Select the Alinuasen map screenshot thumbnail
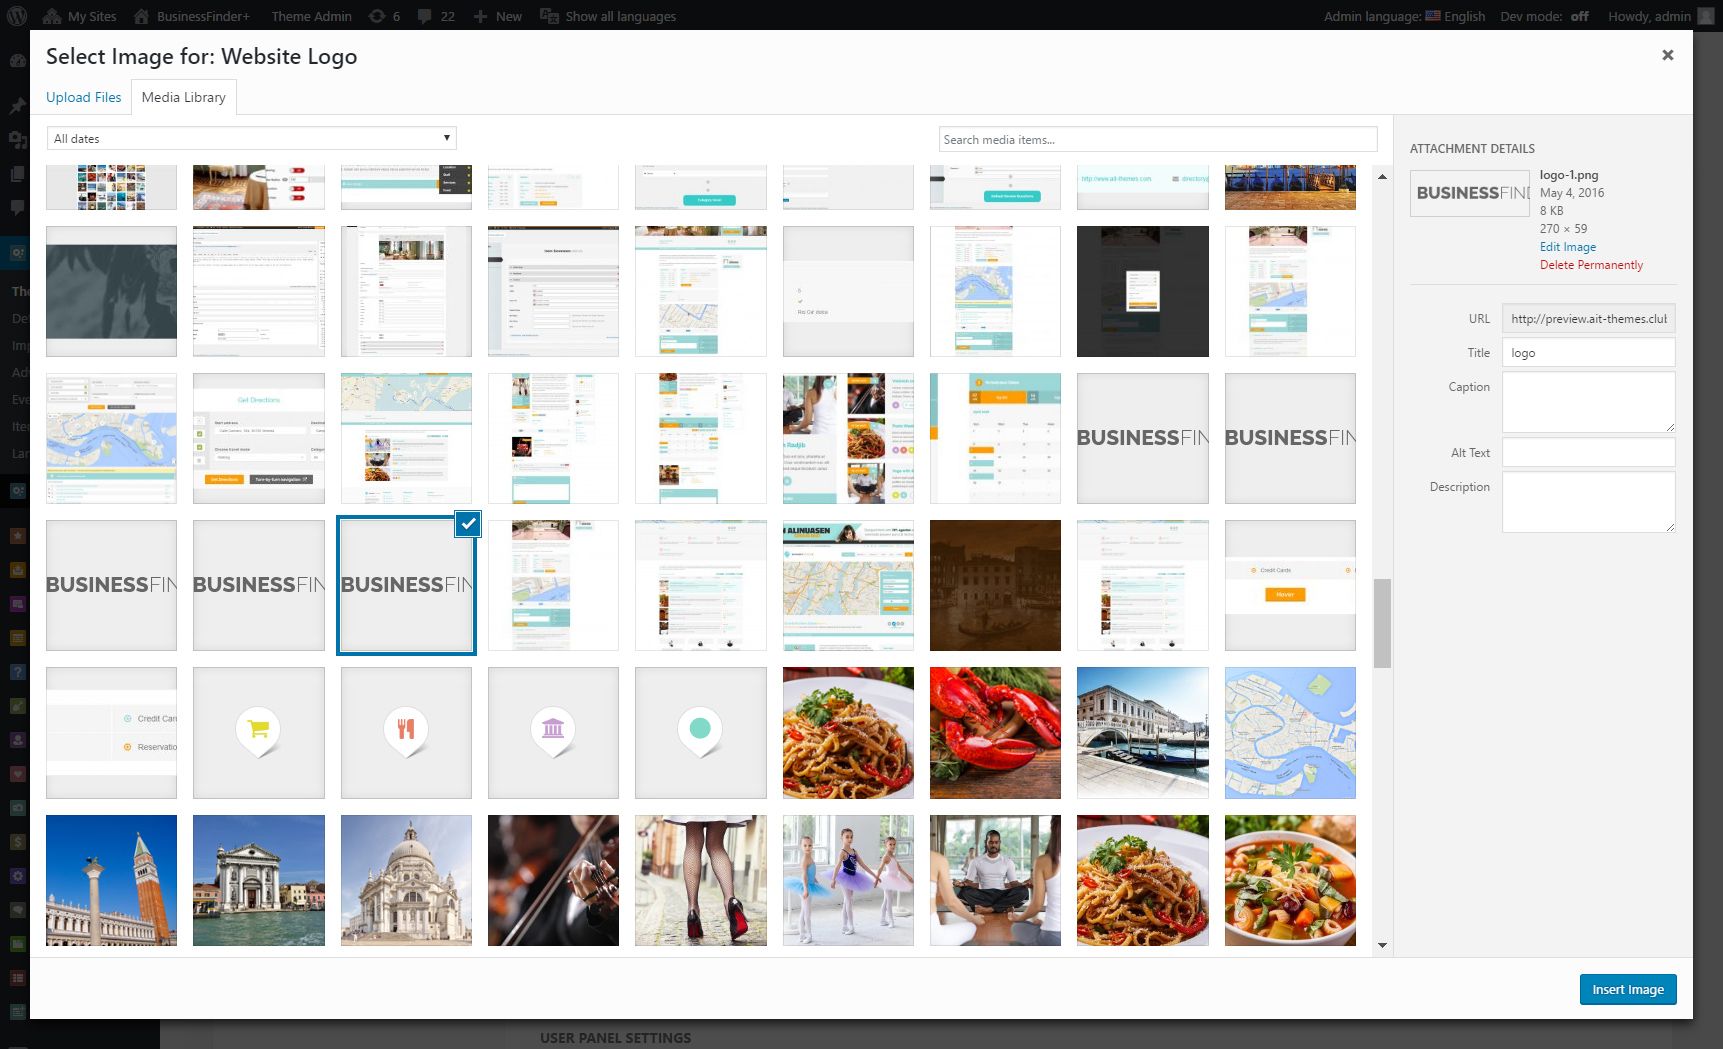The image size is (1723, 1049). pos(848,585)
